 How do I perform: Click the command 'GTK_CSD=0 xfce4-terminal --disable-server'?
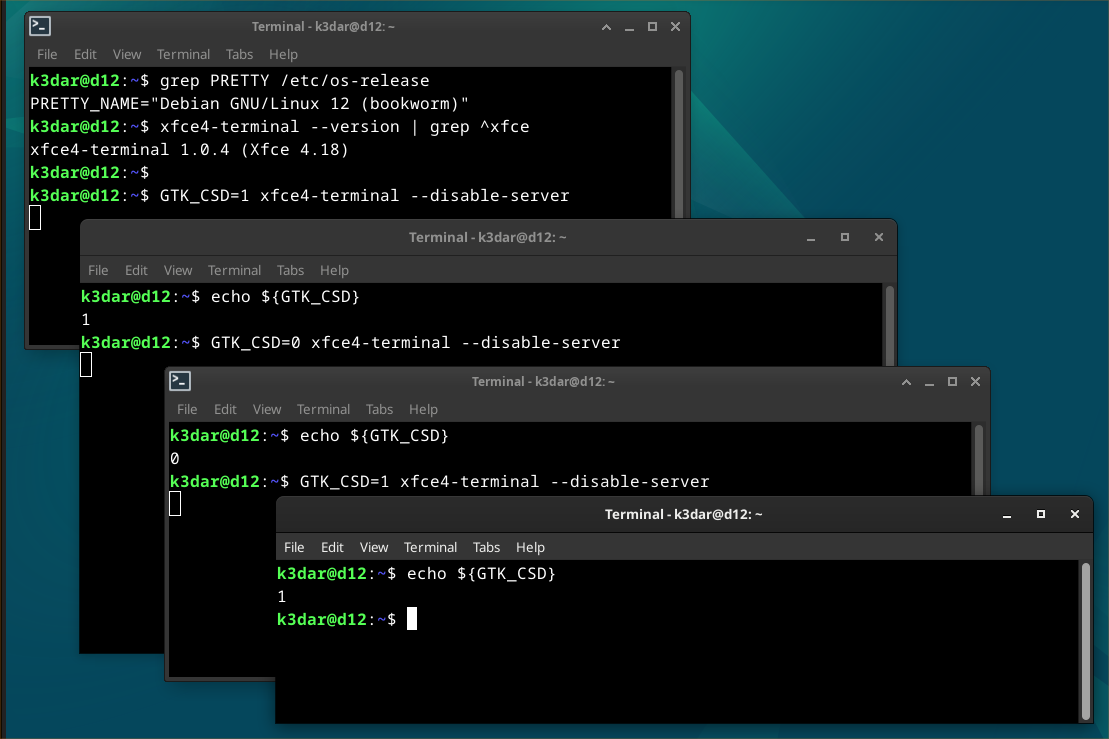(x=415, y=342)
